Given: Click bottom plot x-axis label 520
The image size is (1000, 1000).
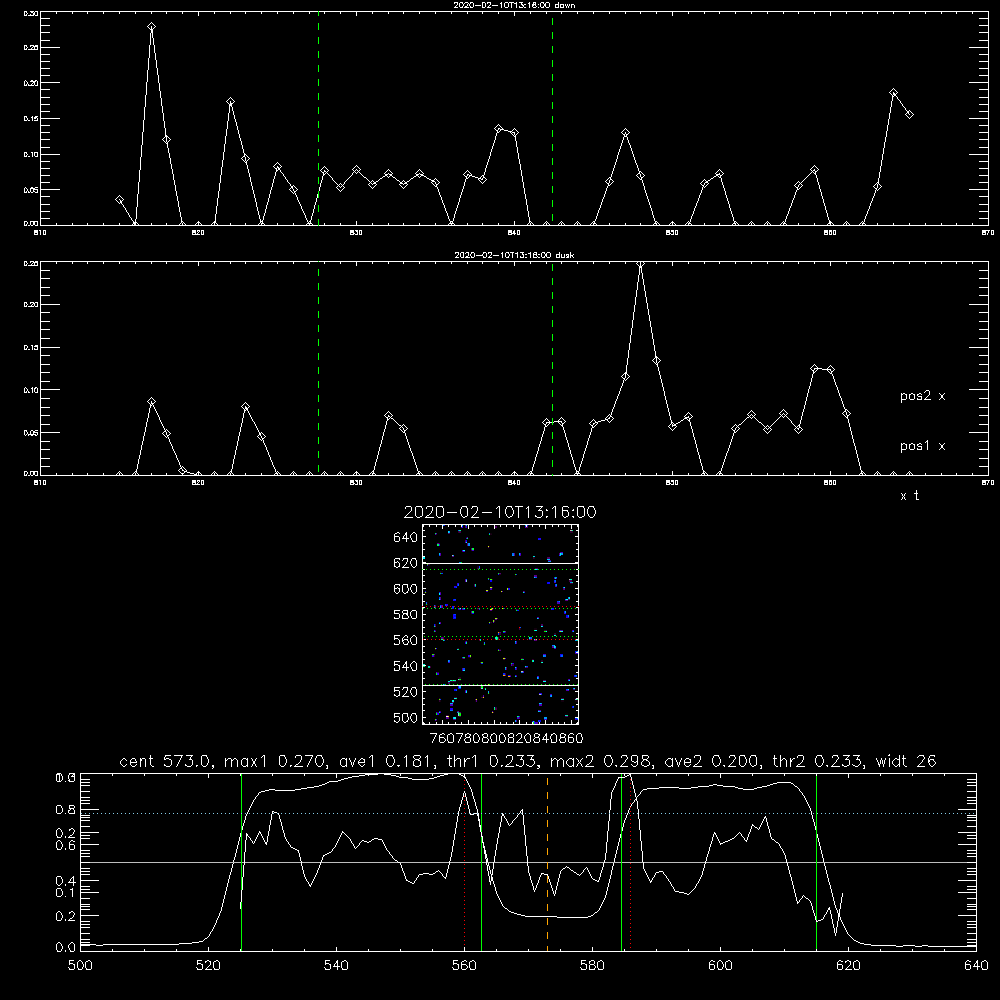Looking at the screenshot, I should pos(208,966).
